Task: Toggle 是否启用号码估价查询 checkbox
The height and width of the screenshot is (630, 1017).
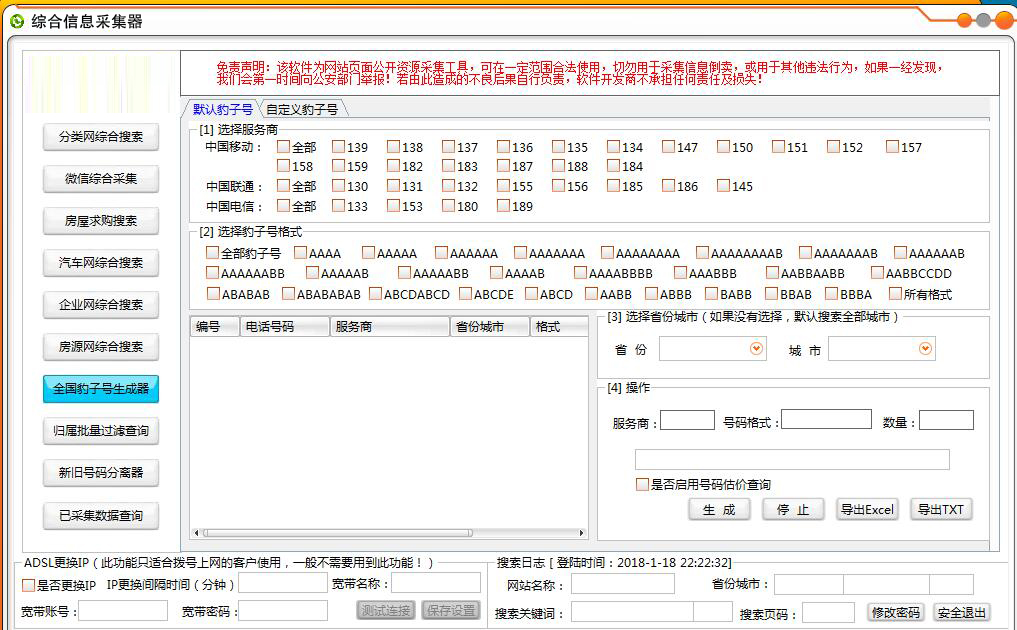Action: [x=642, y=484]
